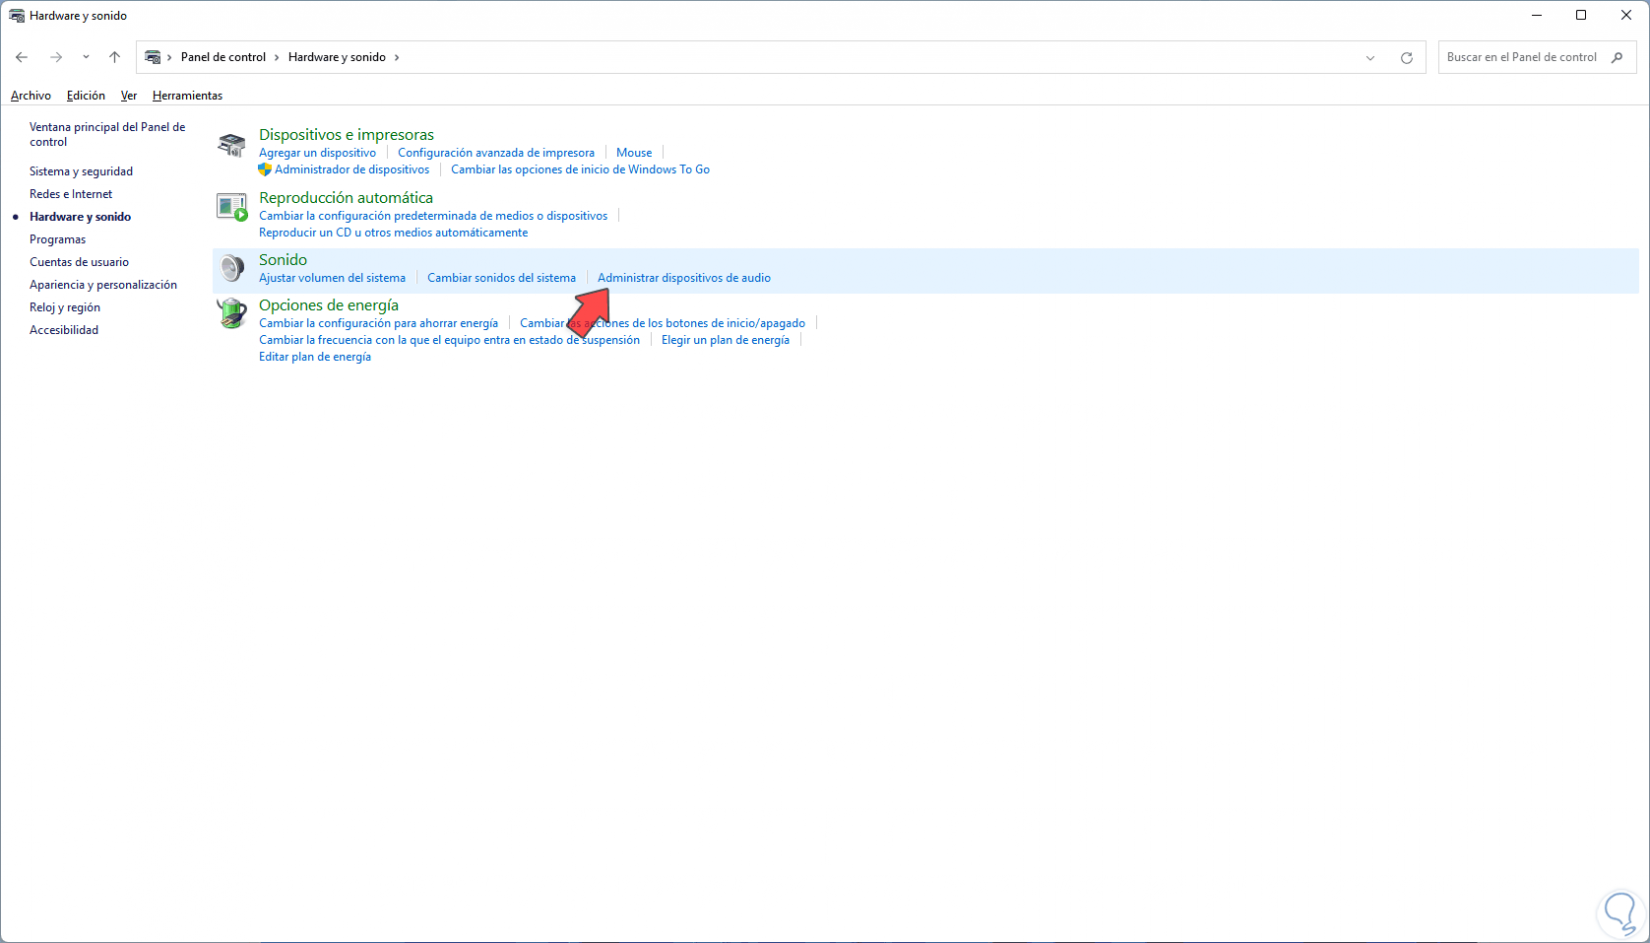This screenshot has width=1650, height=943.
Task: Launch Administrador de dispositivos
Action: point(352,170)
